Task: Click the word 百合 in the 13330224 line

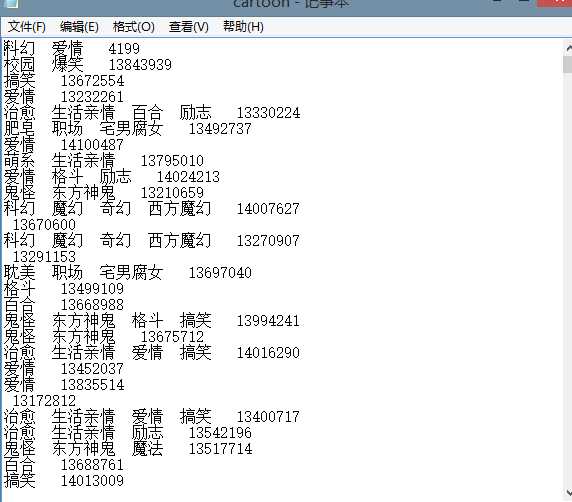Action: (x=147, y=113)
